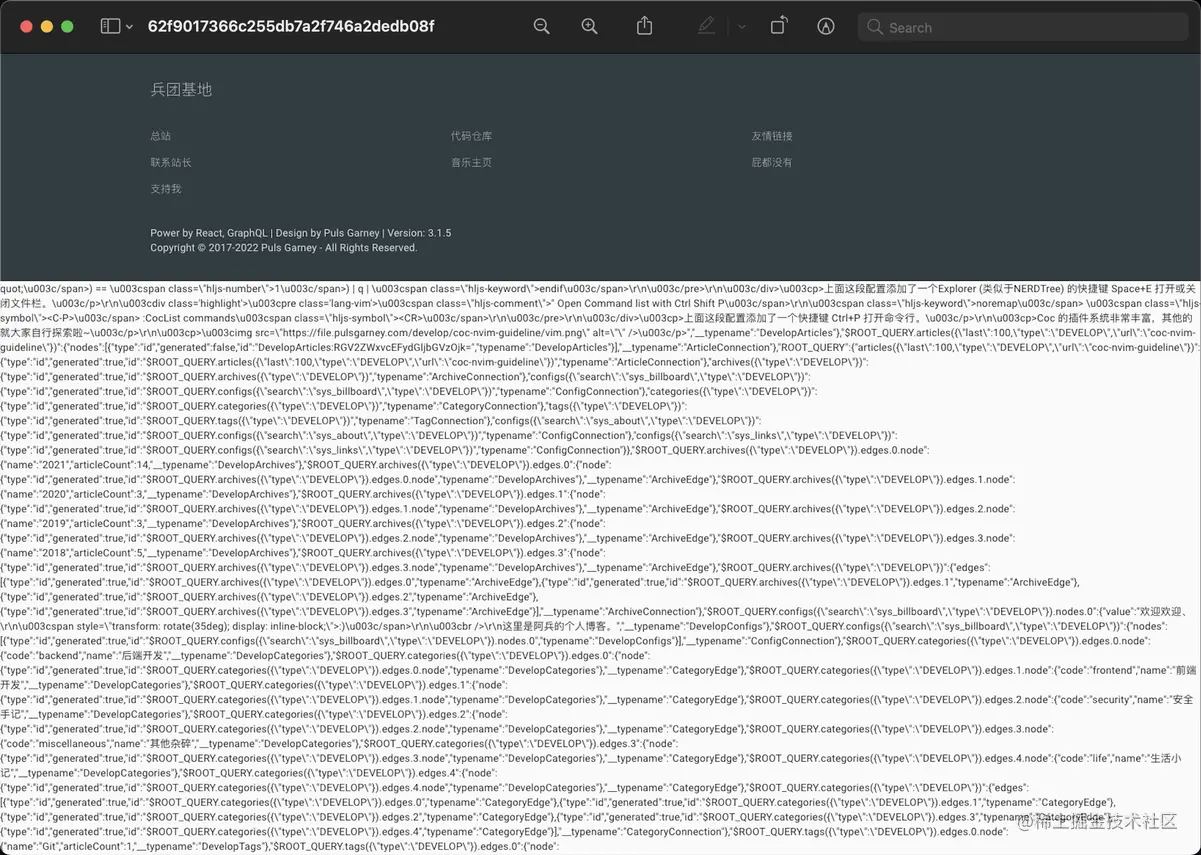Activate the highlight pen tool
The width and height of the screenshot is (1201, 855).
click(x=707, y=27)
